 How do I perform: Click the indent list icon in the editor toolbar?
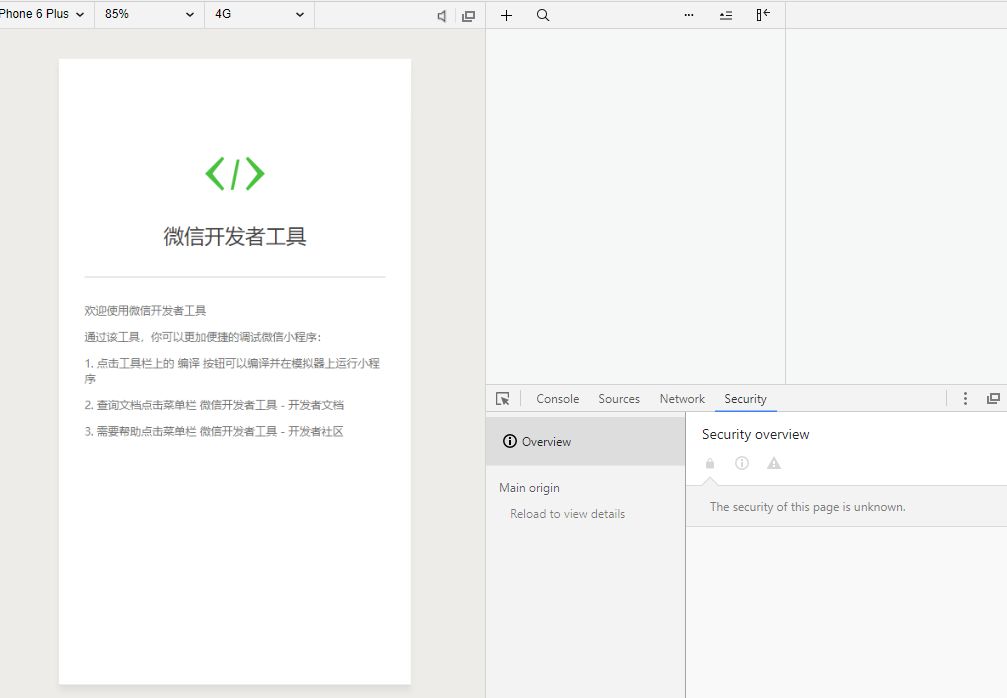(x=726, y=15)
